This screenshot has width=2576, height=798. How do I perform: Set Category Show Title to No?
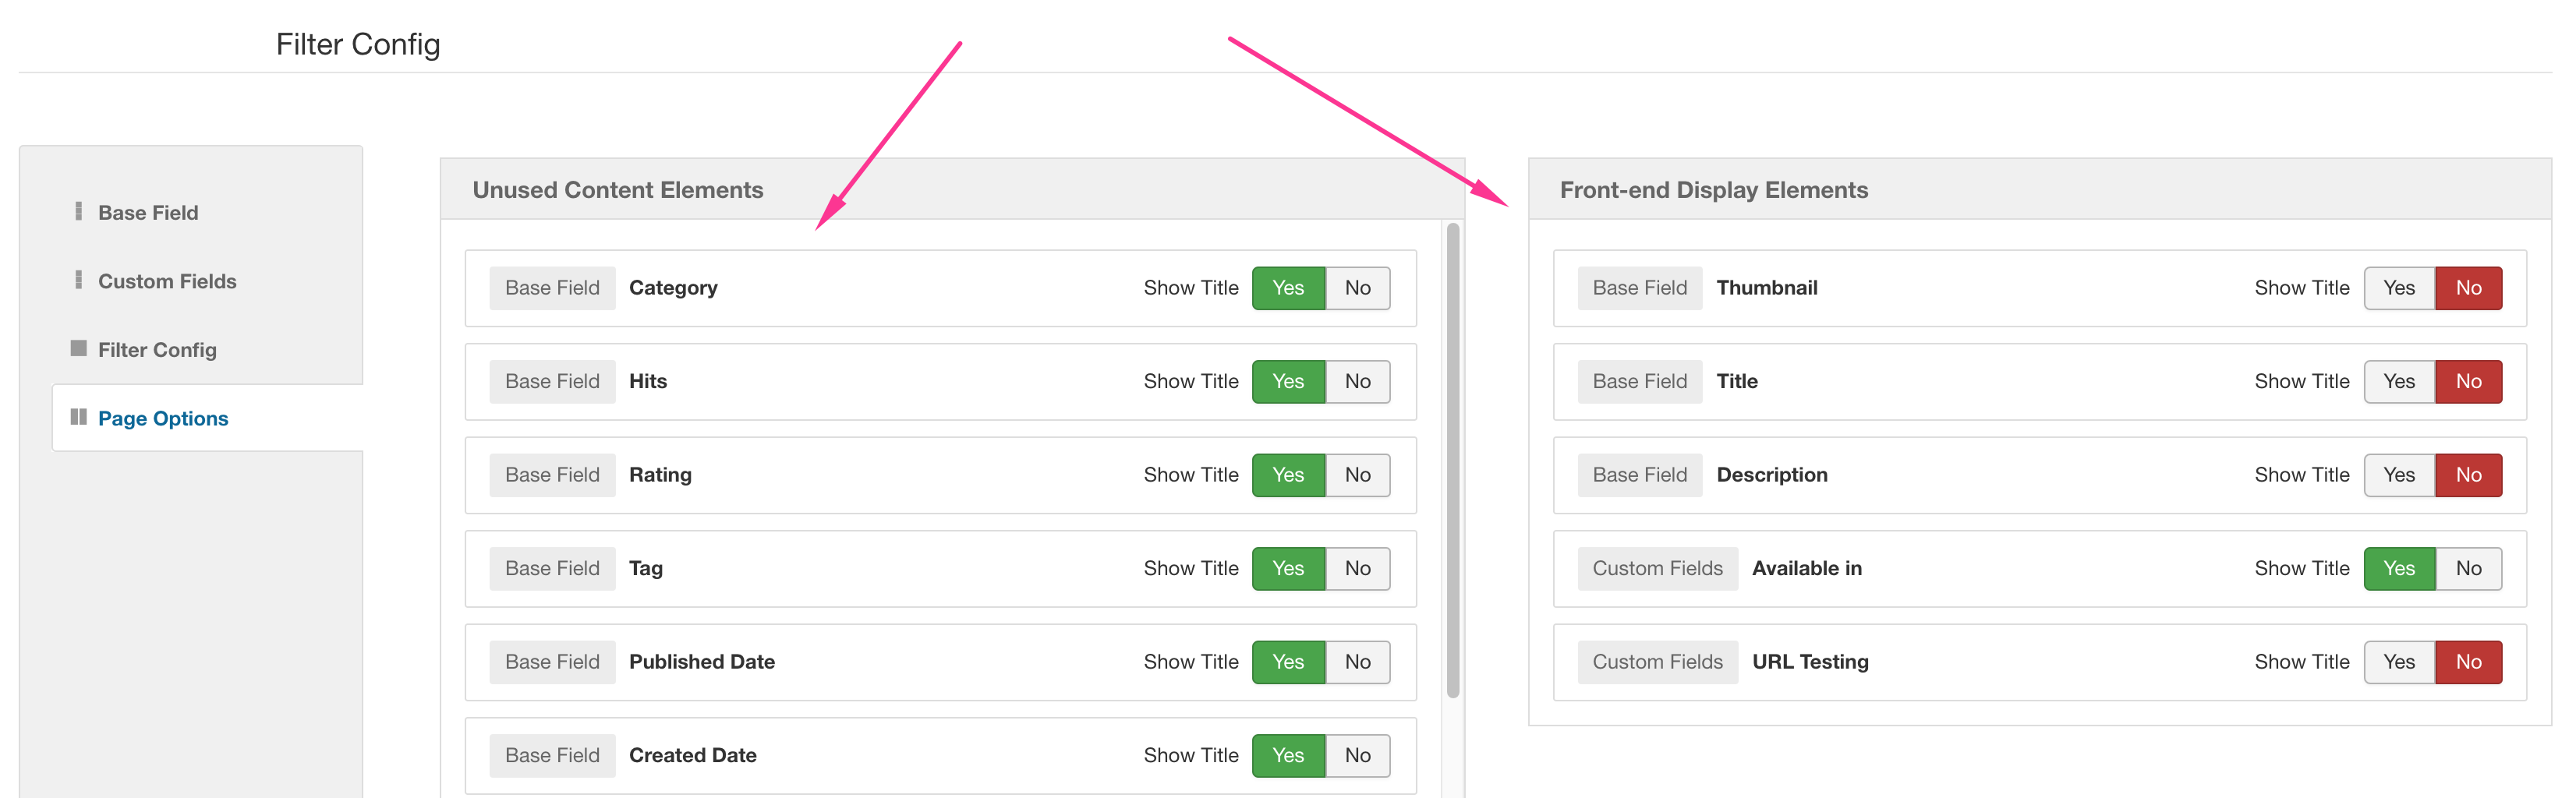pos(1357,288)
